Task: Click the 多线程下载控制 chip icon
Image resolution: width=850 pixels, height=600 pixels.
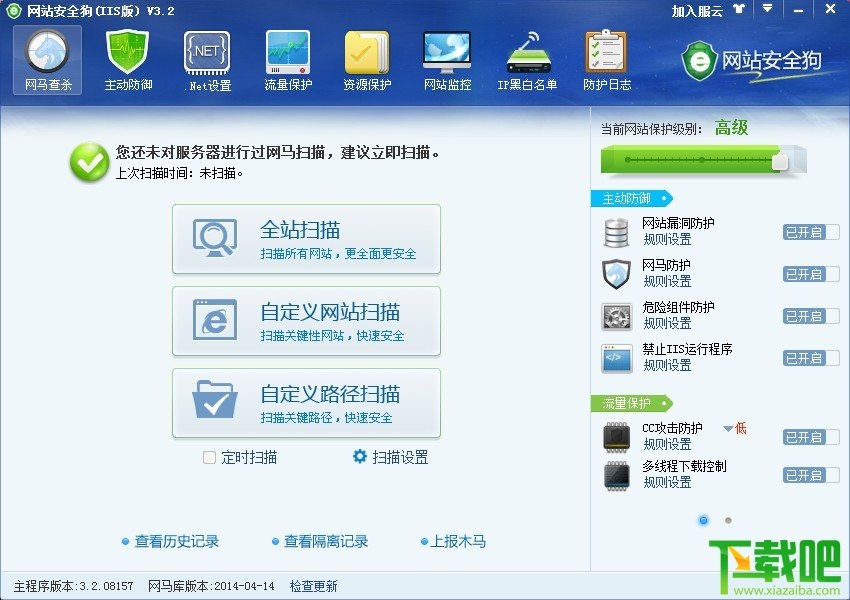Action: tap(617, 475)
